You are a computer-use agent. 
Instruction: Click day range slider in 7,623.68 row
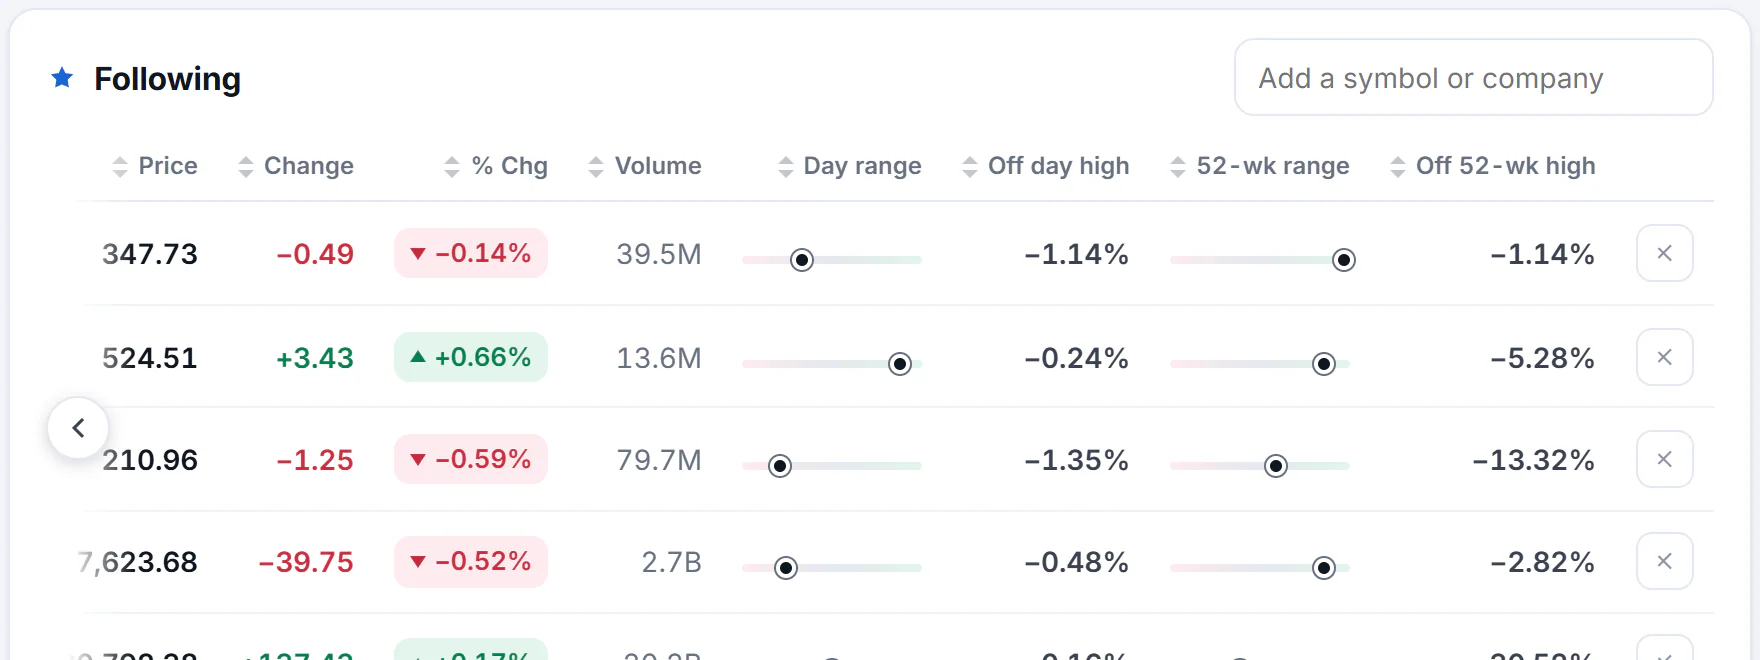pos(832,568)
